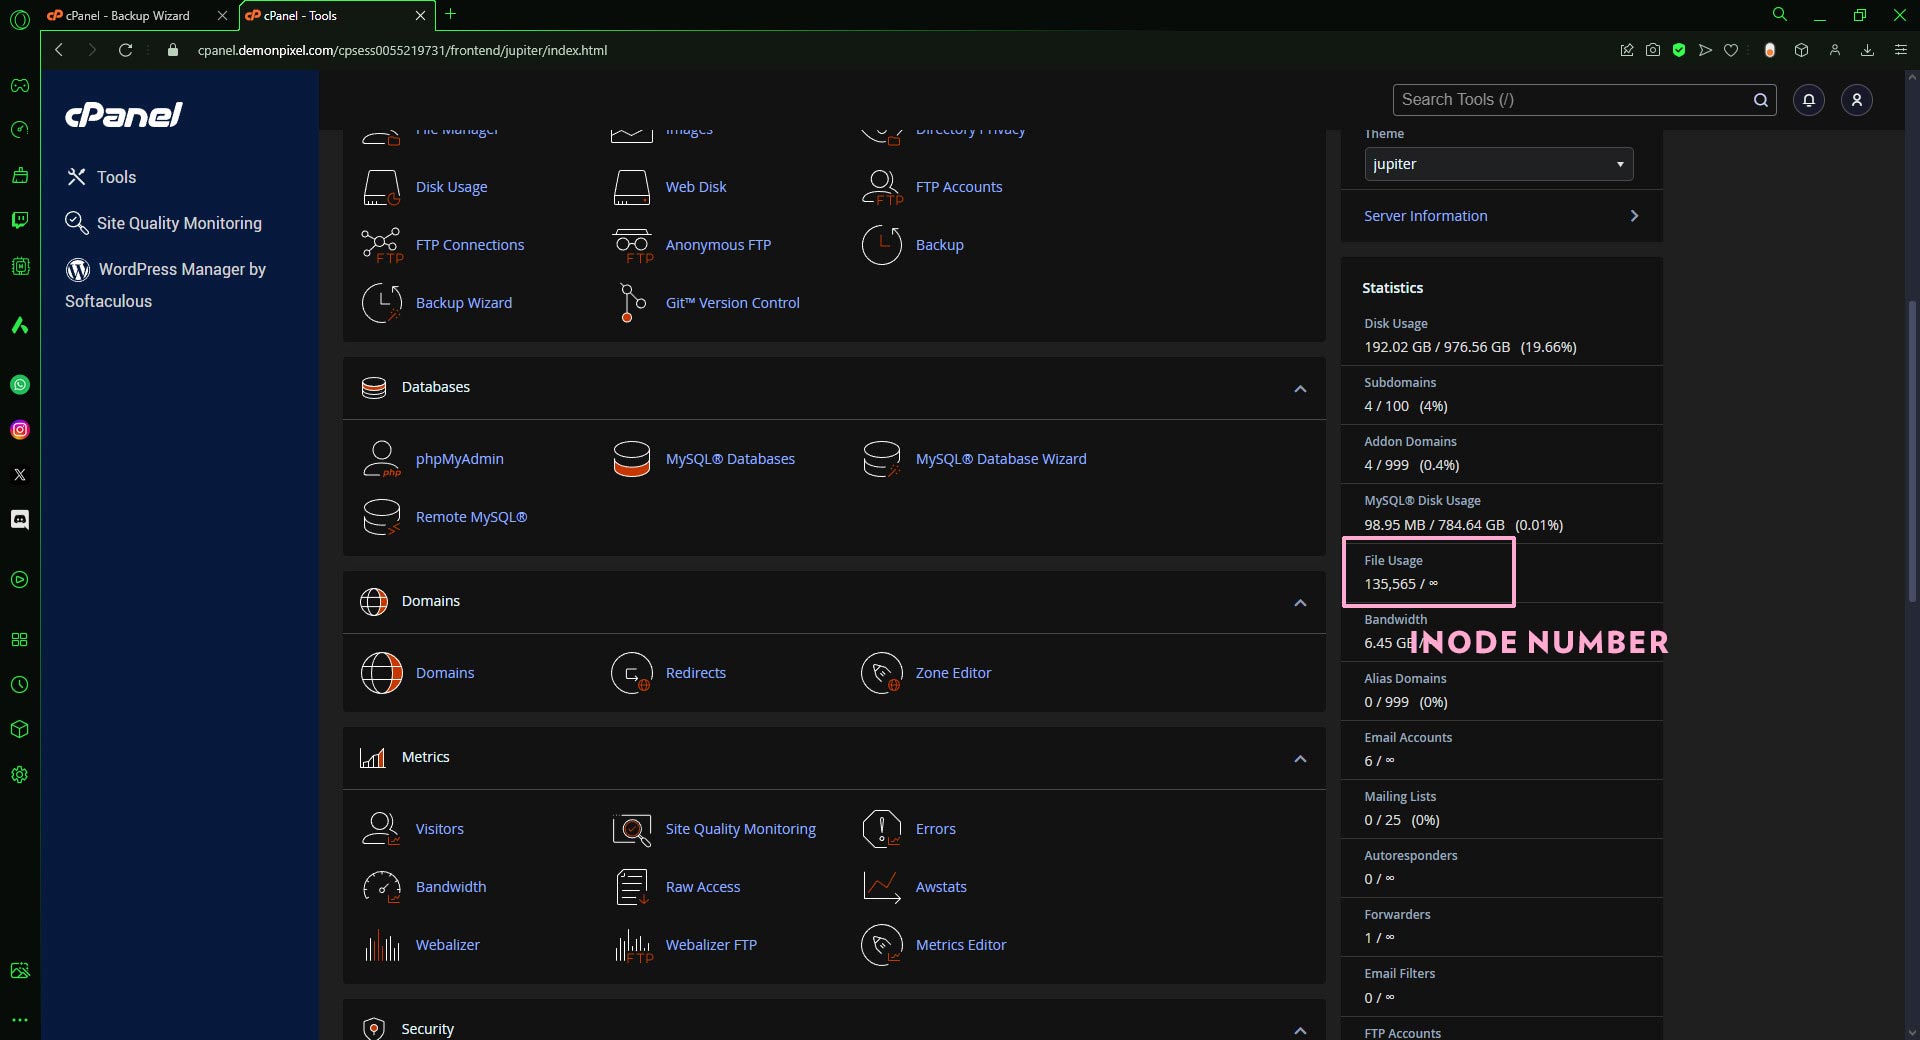Click the MySQL® Databases link
The width and height of the screenshot is (1920, 1040).
(730, 459)
